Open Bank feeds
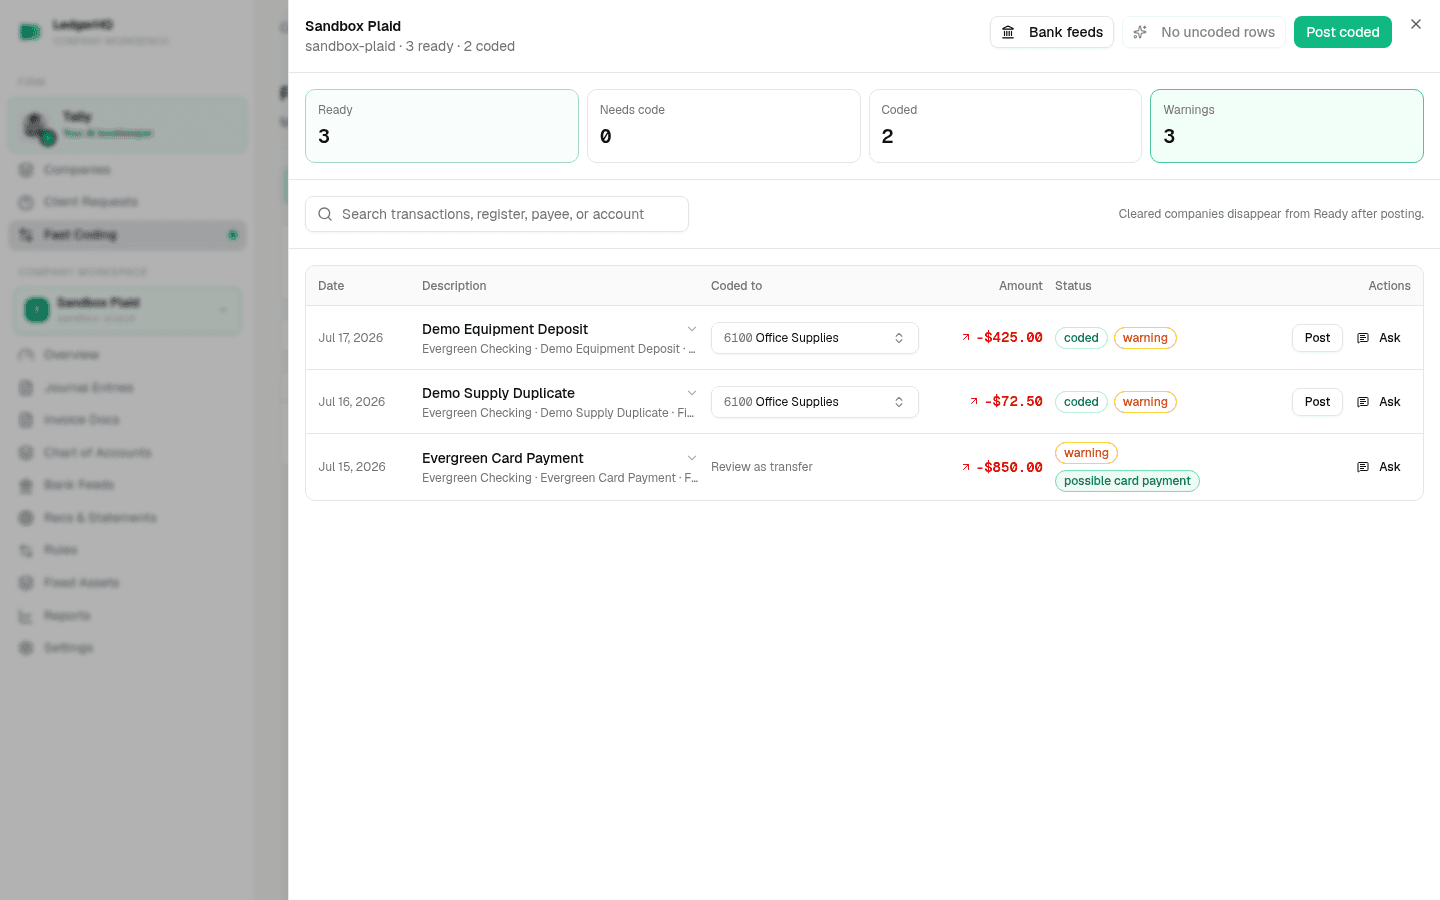 [x=1052, y=32]
